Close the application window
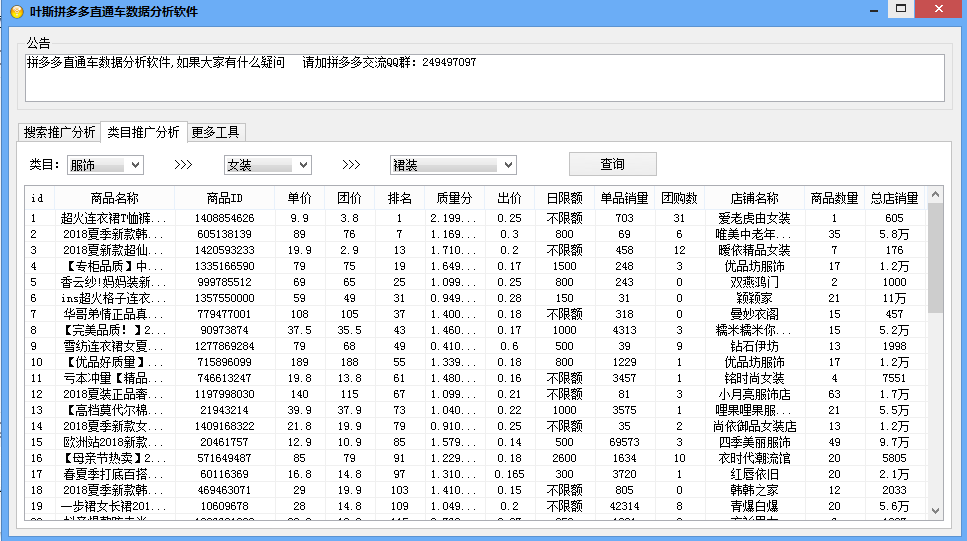This screenshot has width=967, height=541. click(x=939, y=9)
